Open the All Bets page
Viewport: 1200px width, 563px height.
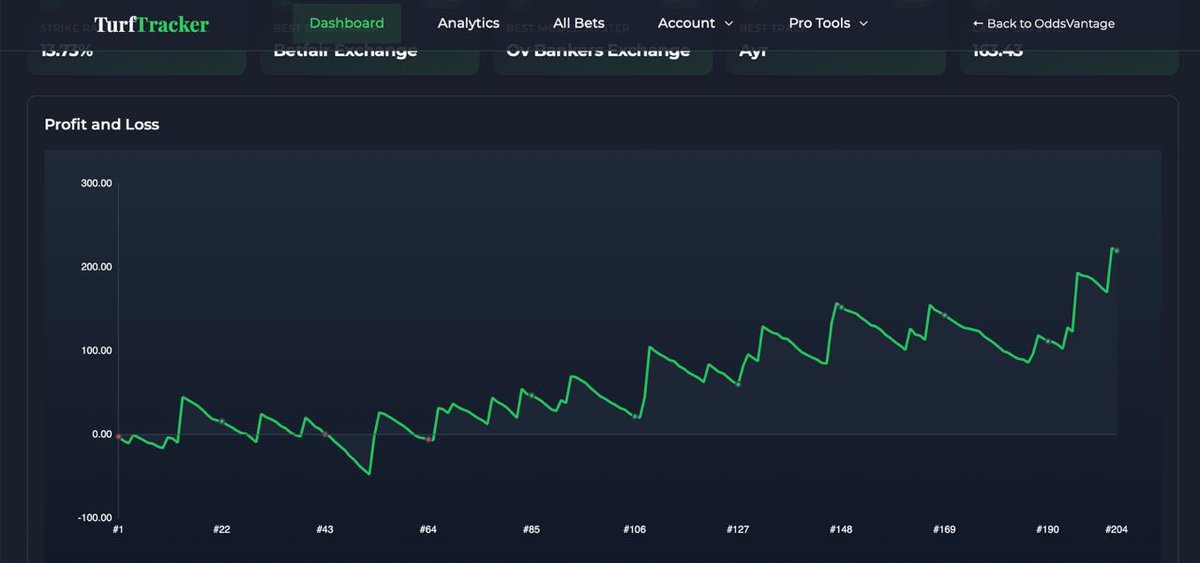click(x=579, y=23)
